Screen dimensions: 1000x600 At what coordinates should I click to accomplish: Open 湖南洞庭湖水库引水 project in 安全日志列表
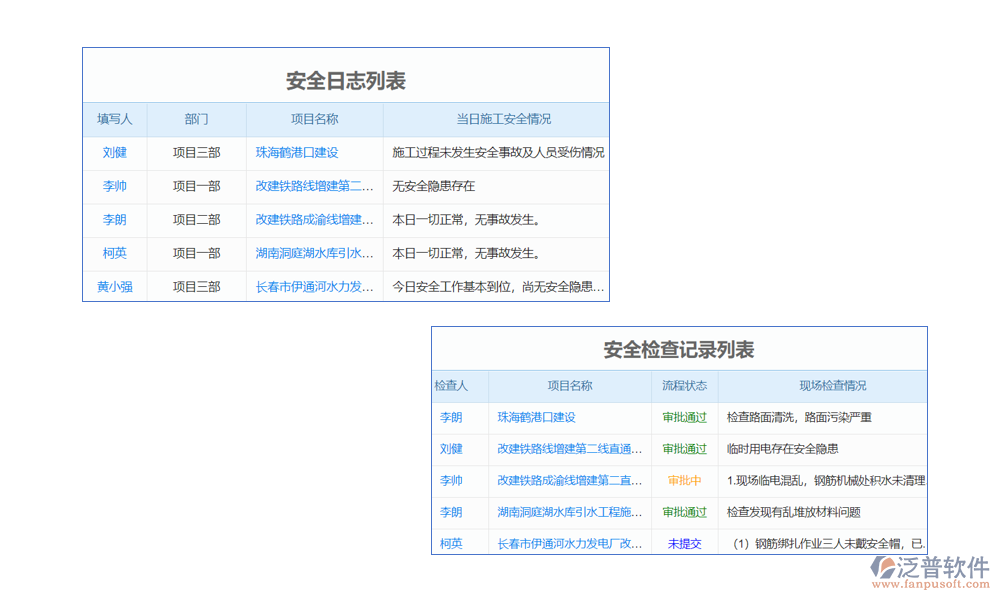coord(314,253)
